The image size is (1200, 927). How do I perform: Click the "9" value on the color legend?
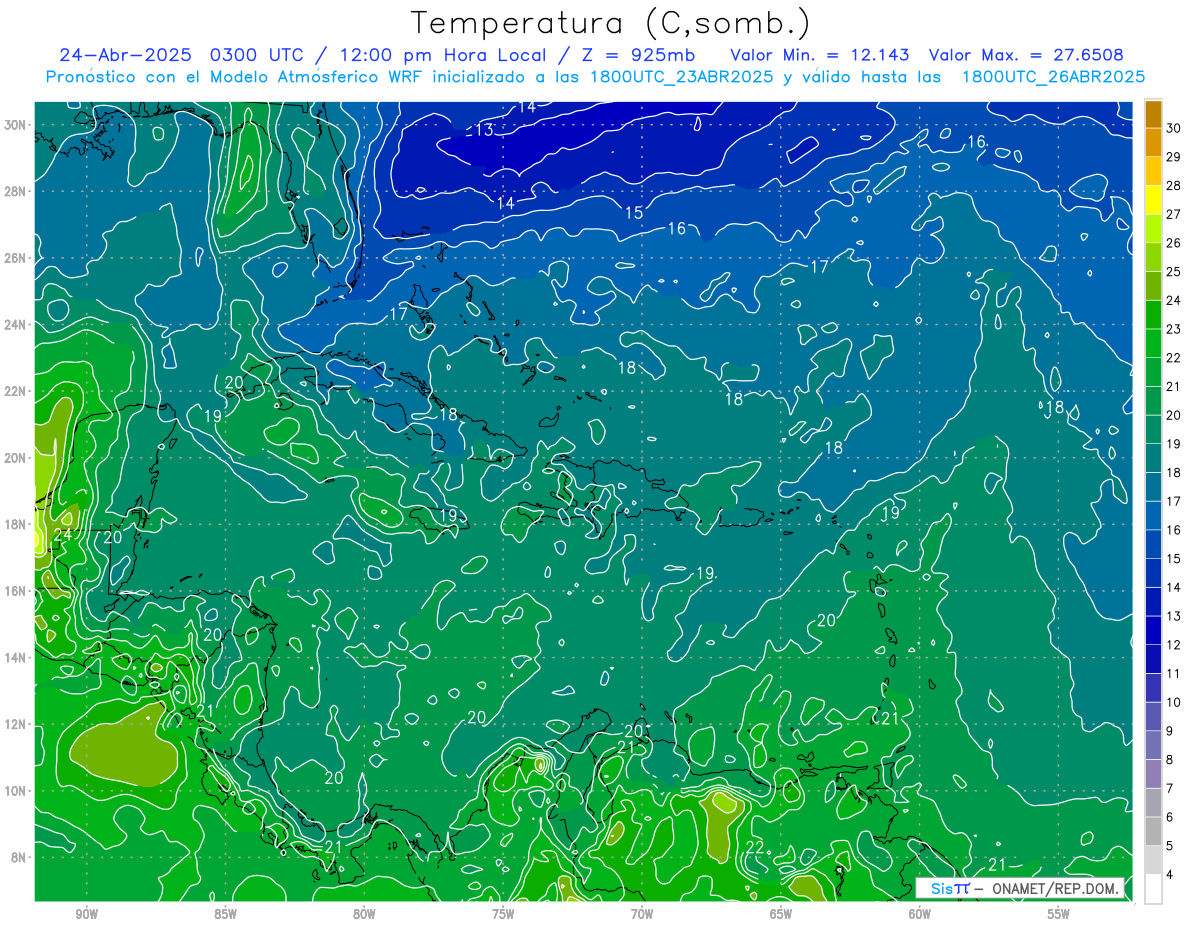(1169, 731)
